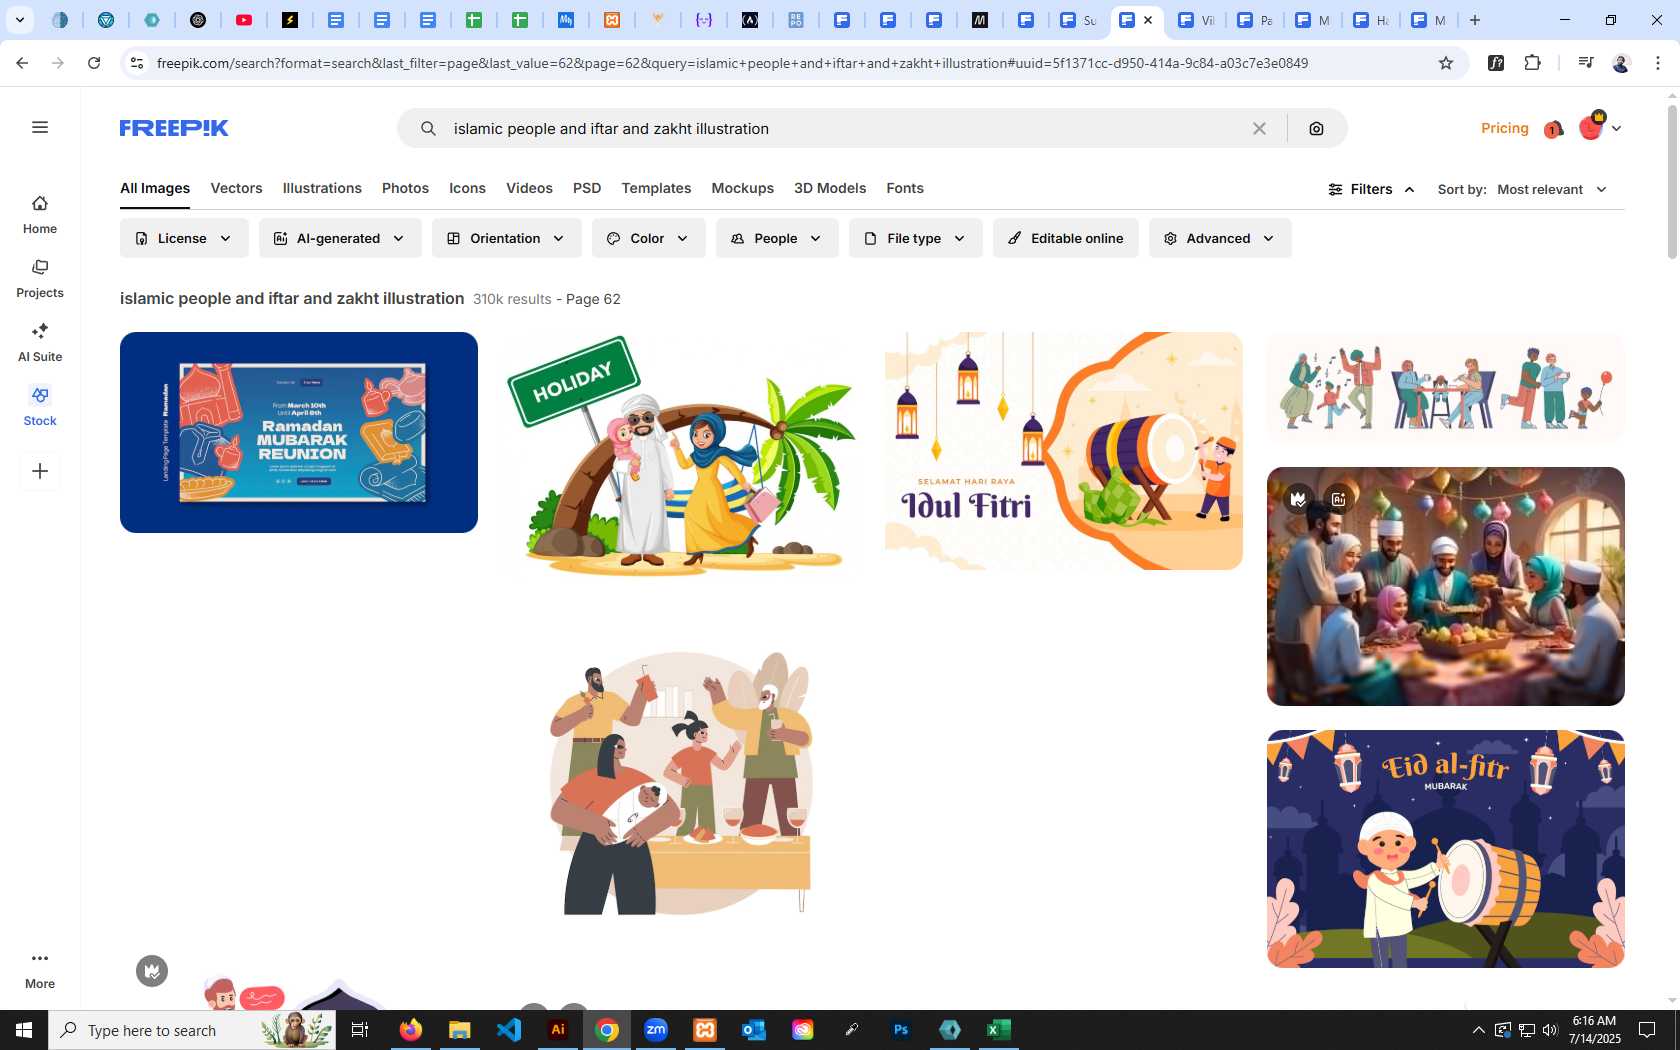Open Projects in sidebar
This screenshot has height=1050, width=1680.
point(40,279)
